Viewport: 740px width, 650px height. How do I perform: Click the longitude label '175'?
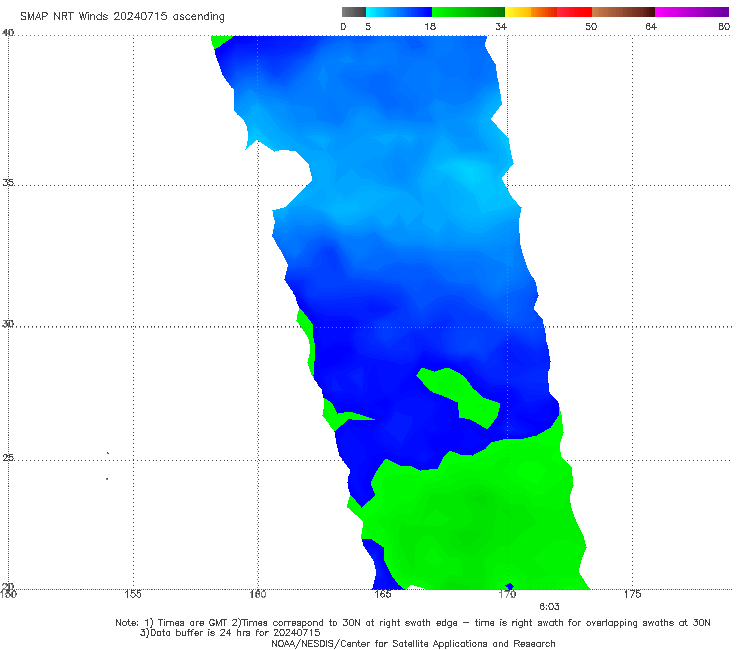(632, 594)
